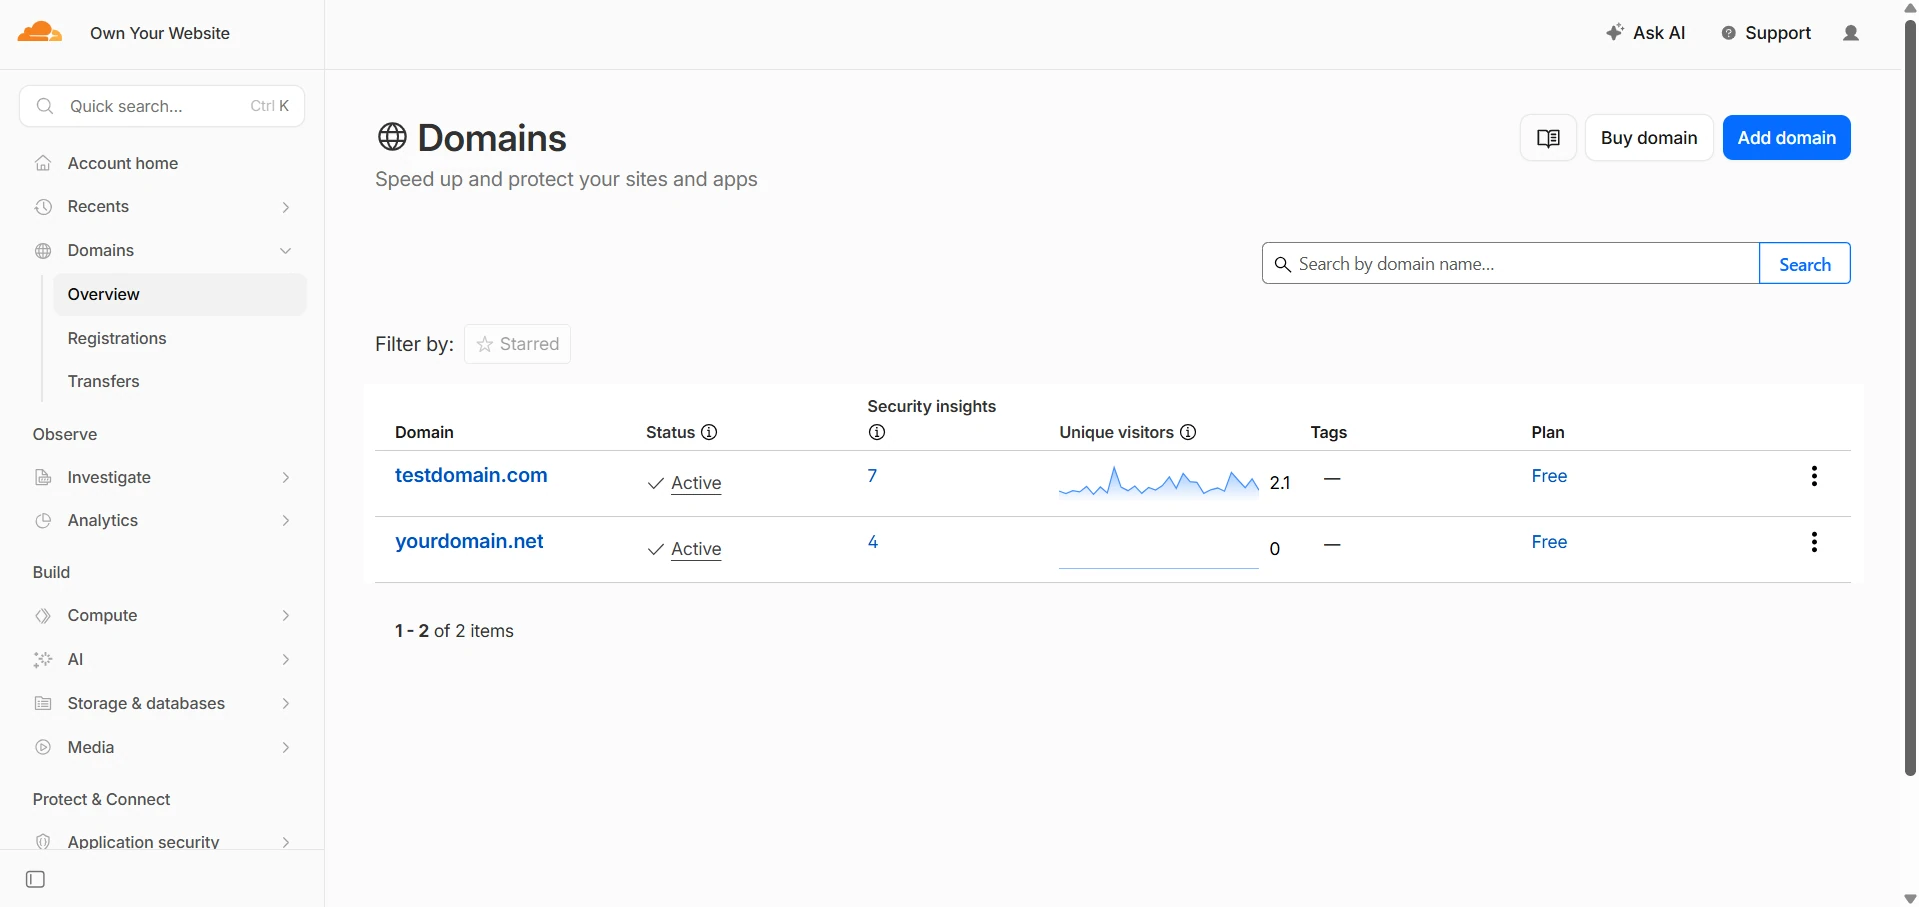Screen dimensions: 1919x907
Task: Focus the Quick search box
Action: (162, 106)
